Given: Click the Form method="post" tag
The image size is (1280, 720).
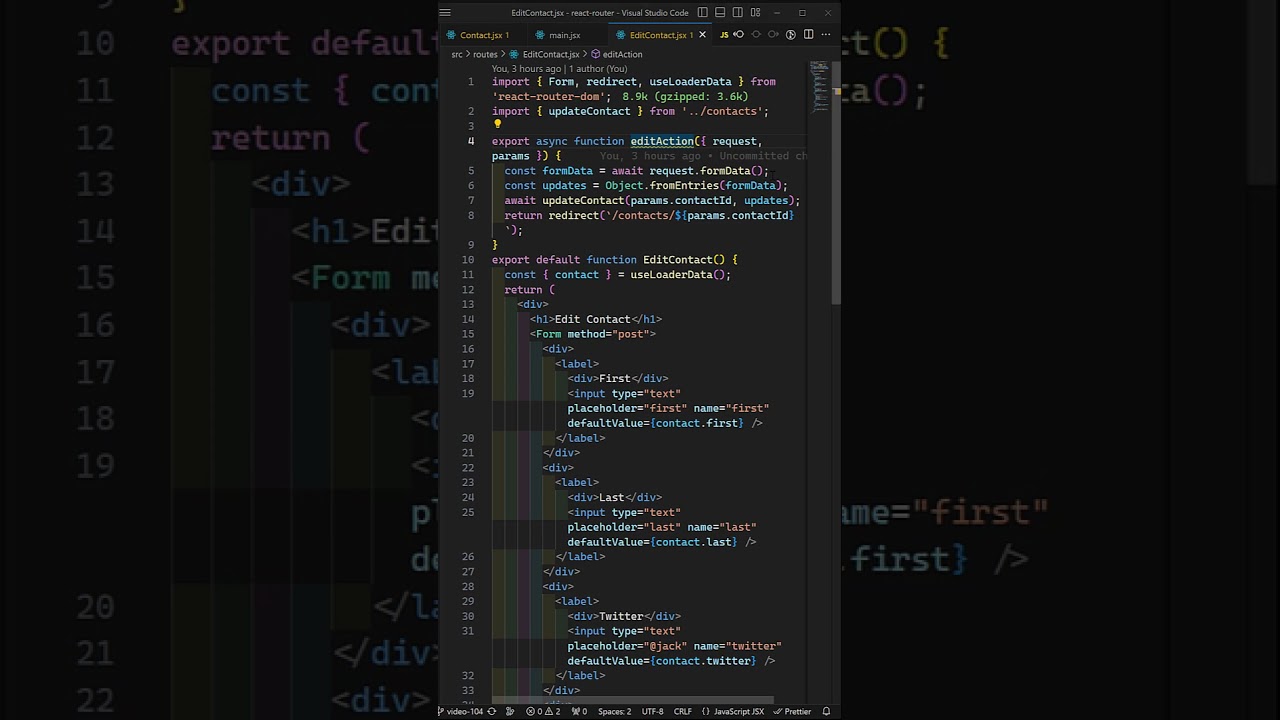Looking at the screenshot, I should tap(593, 334).
